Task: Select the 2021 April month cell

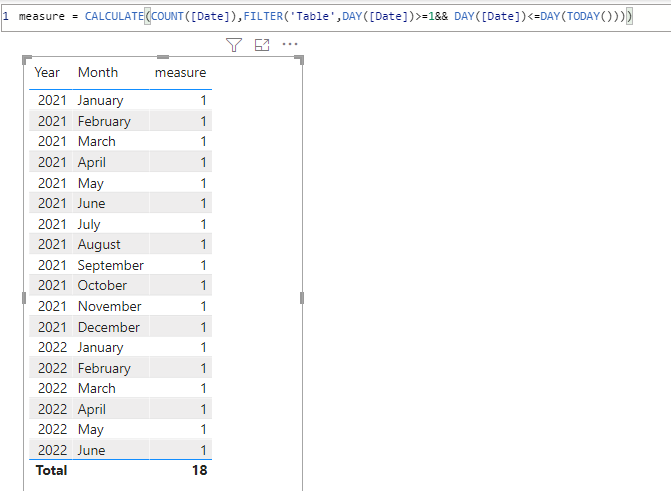Action: tap(92, 162)
